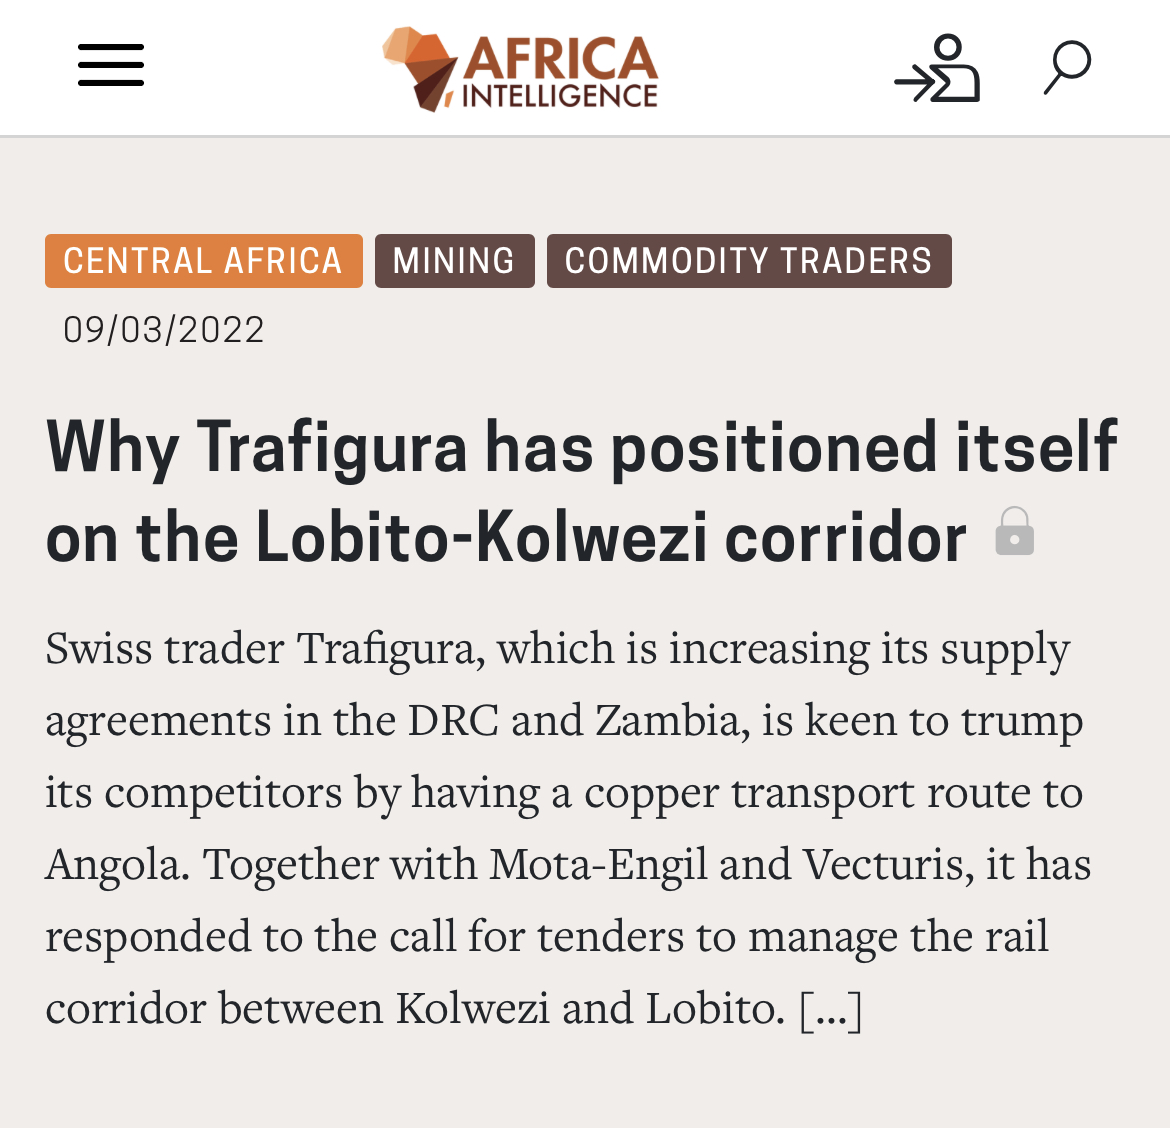1170x1128 pixels.
Task: Click the word Zambia in the summary
Action: 672,720
